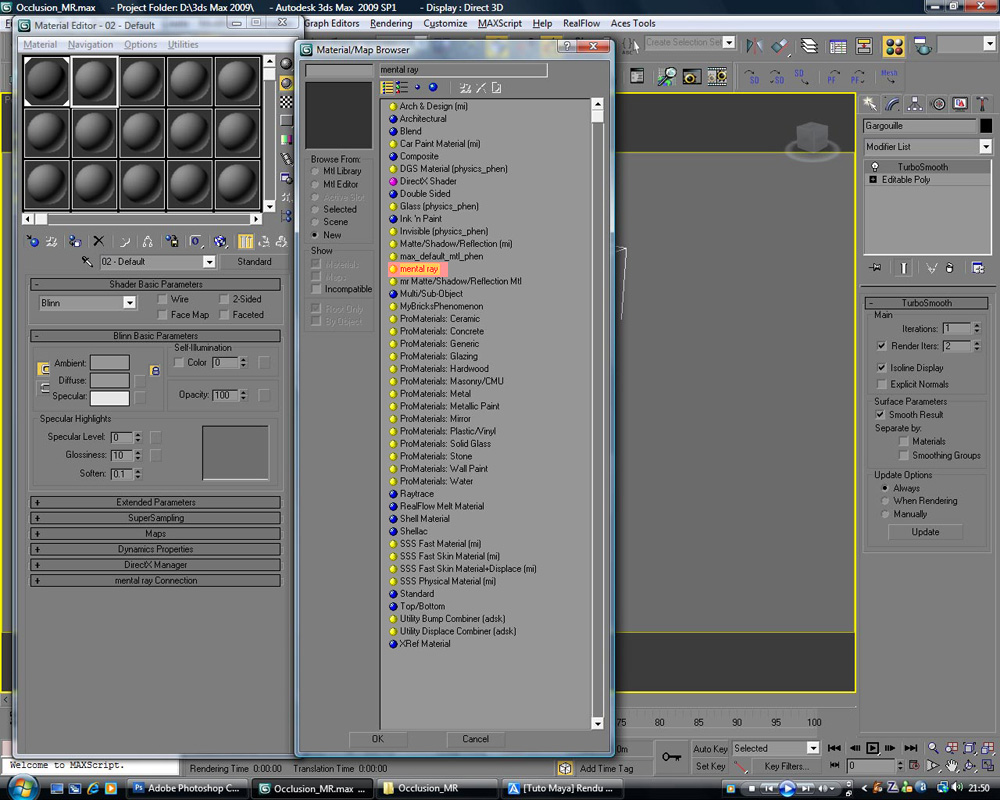This screenshot has width=1000, height=800.
Task: Click Pick Material from Object eyedropper
Action: [88, 262]
